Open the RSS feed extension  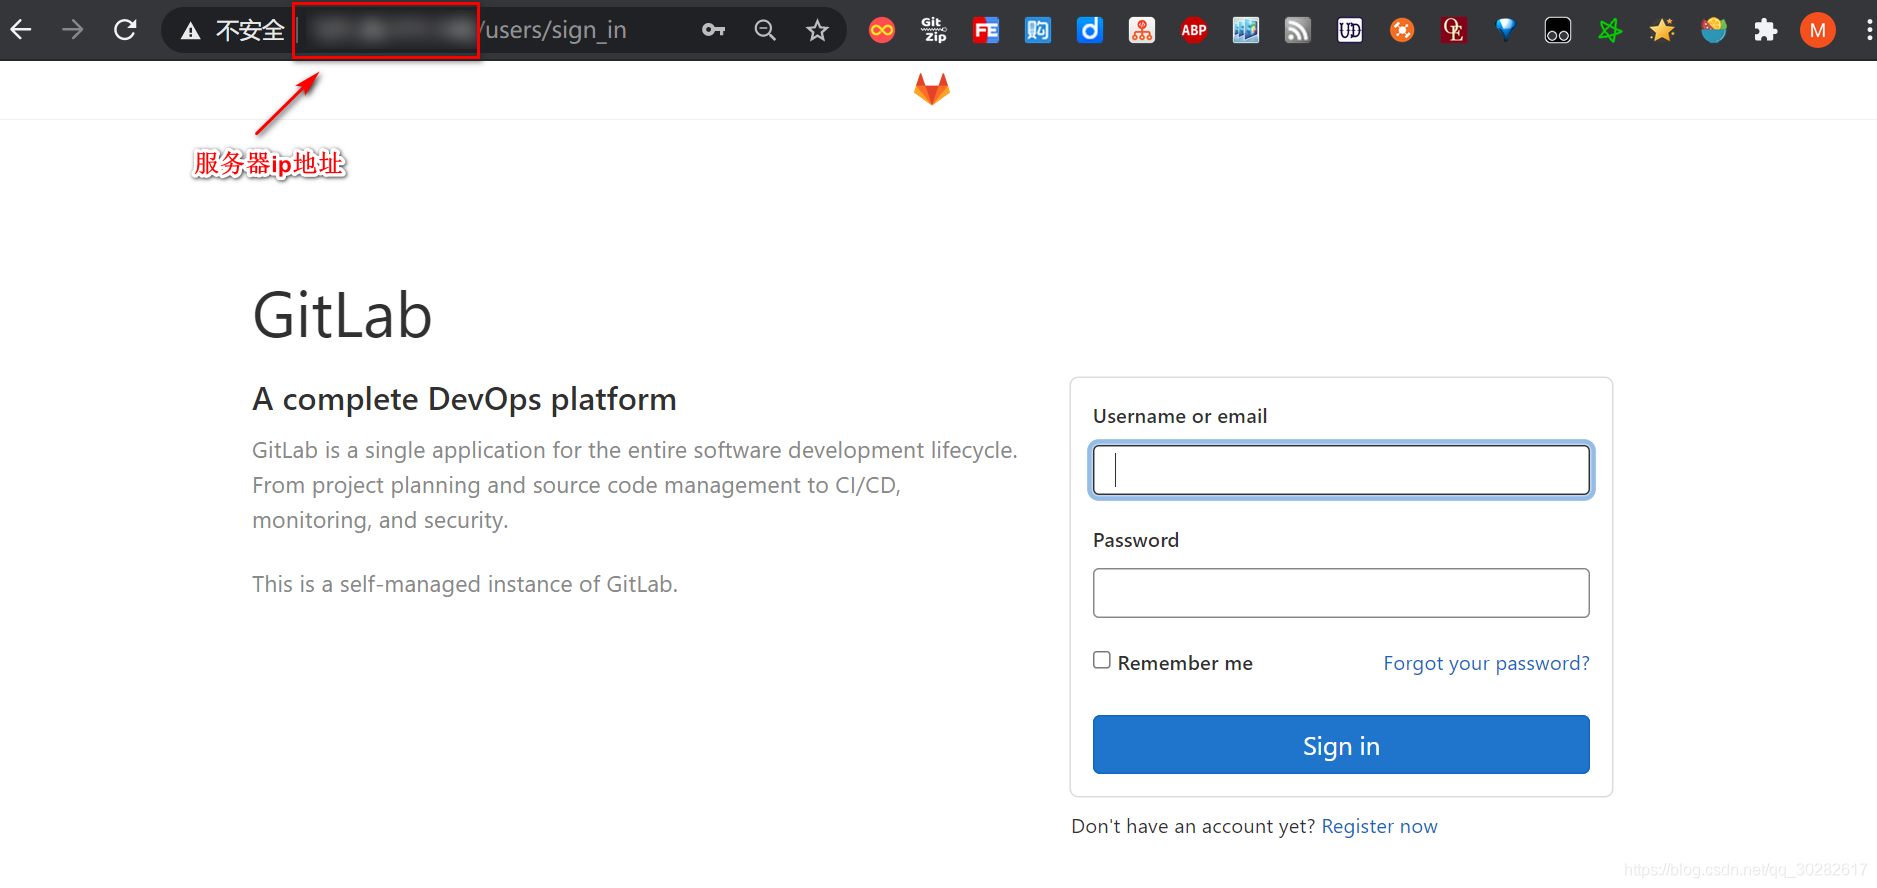pos(1298,30)
